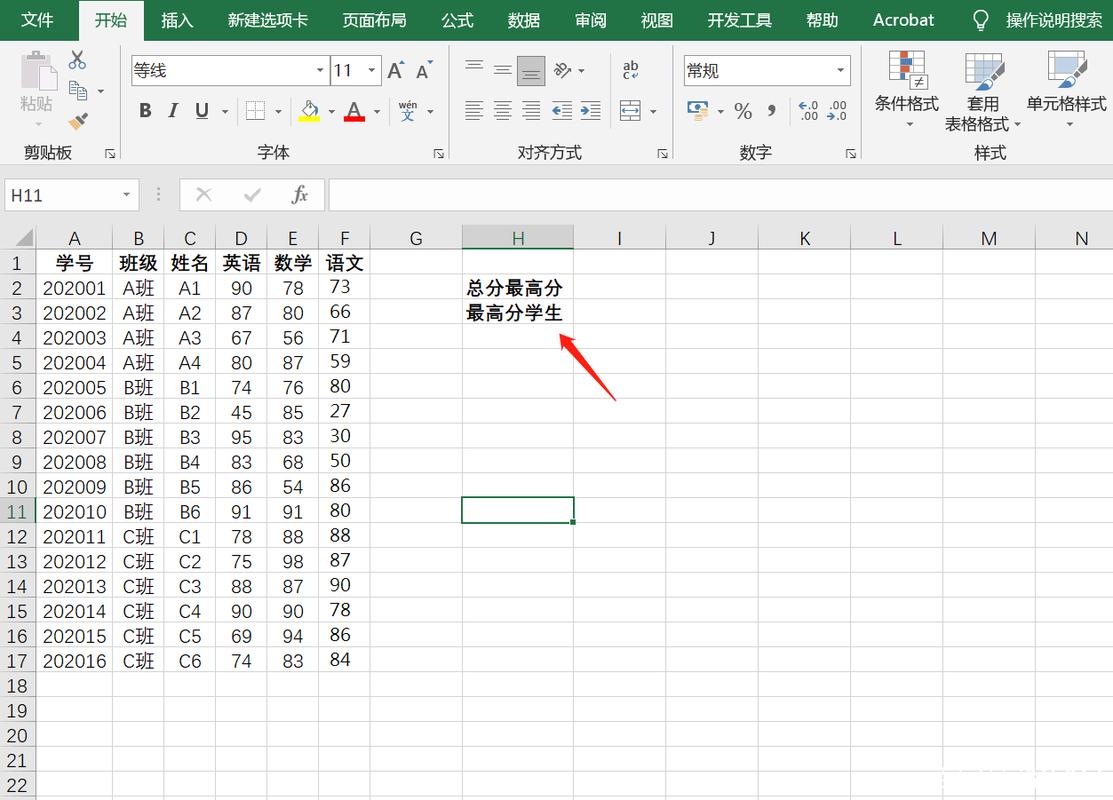Screen dimensions: 1113x800
Task: Select cell containing 总分最高分
Action: tap(517, 287)
